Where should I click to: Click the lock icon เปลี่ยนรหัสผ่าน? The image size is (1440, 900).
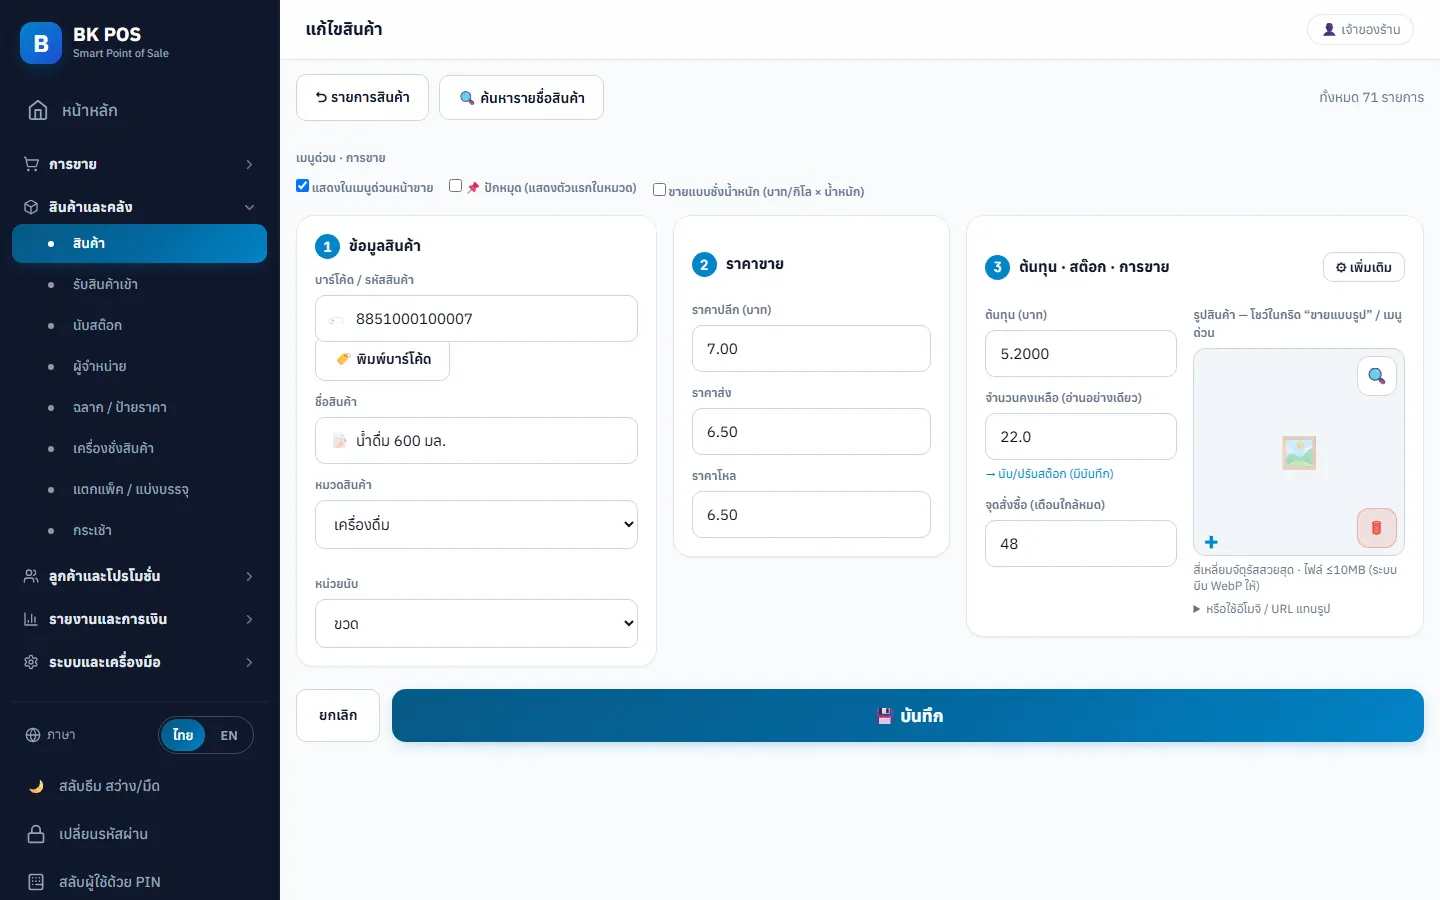(x=36, y=834)
